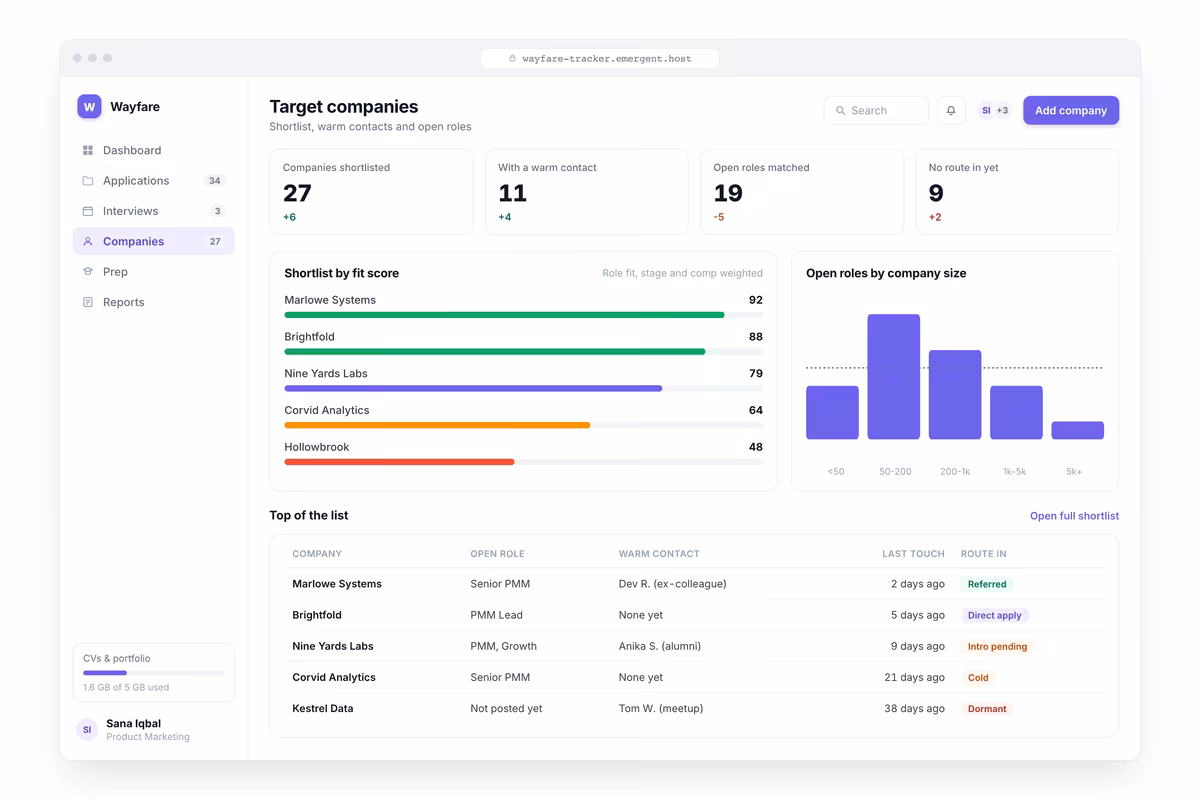The image size is (1200, 800).
Task: Click the Applications count badge 34
Action: (215, 181)
